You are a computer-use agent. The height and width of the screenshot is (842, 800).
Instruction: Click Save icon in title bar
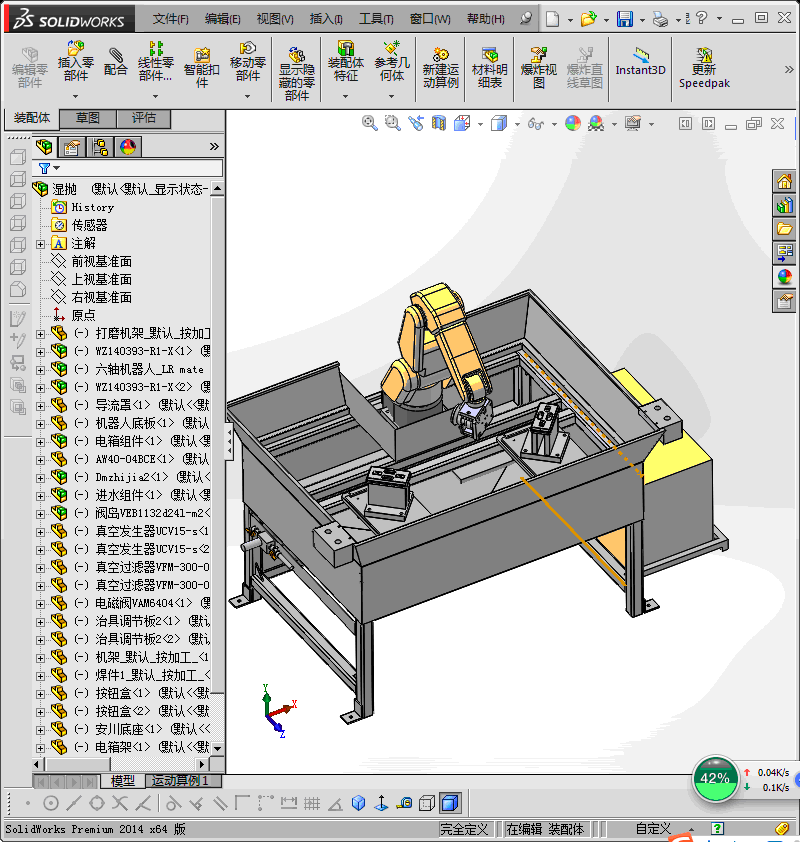point(624,19)
